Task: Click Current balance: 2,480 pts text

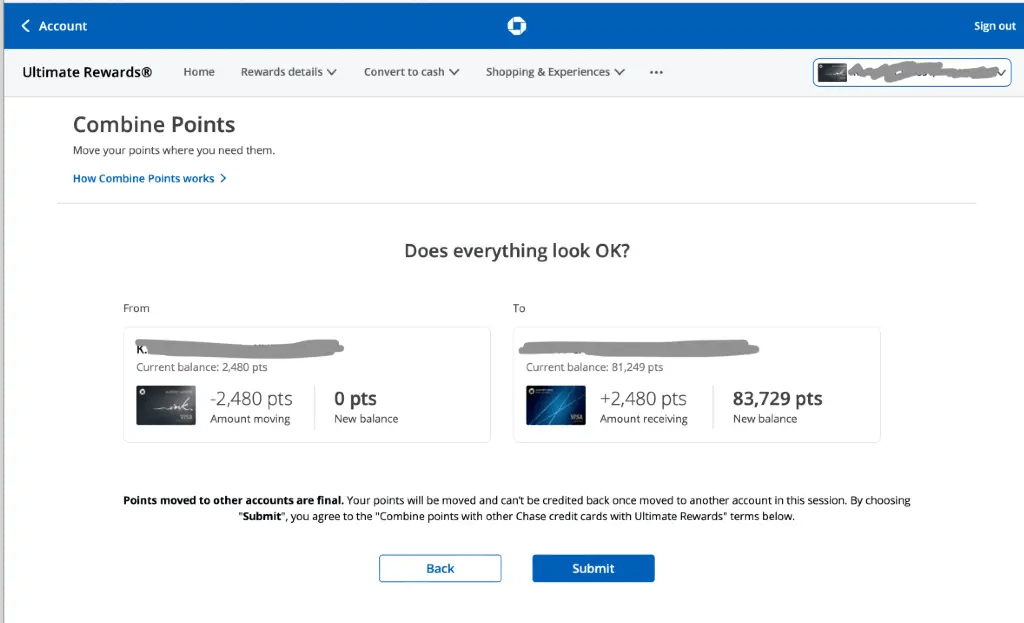Action: click(x=202, y=367)
